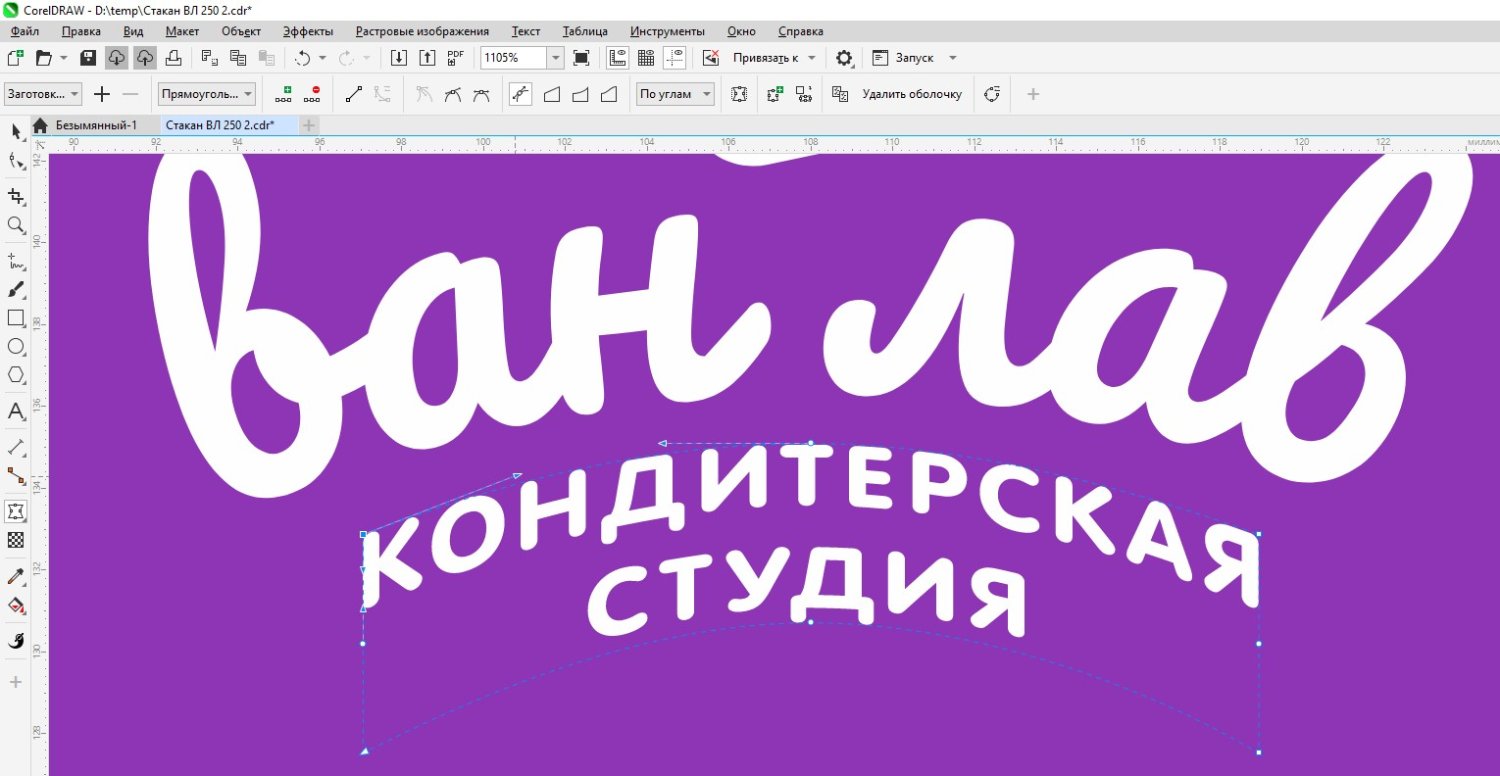The image size is (1500, 776).
Task: Publish the document to PDF
Action: (456, 58)
